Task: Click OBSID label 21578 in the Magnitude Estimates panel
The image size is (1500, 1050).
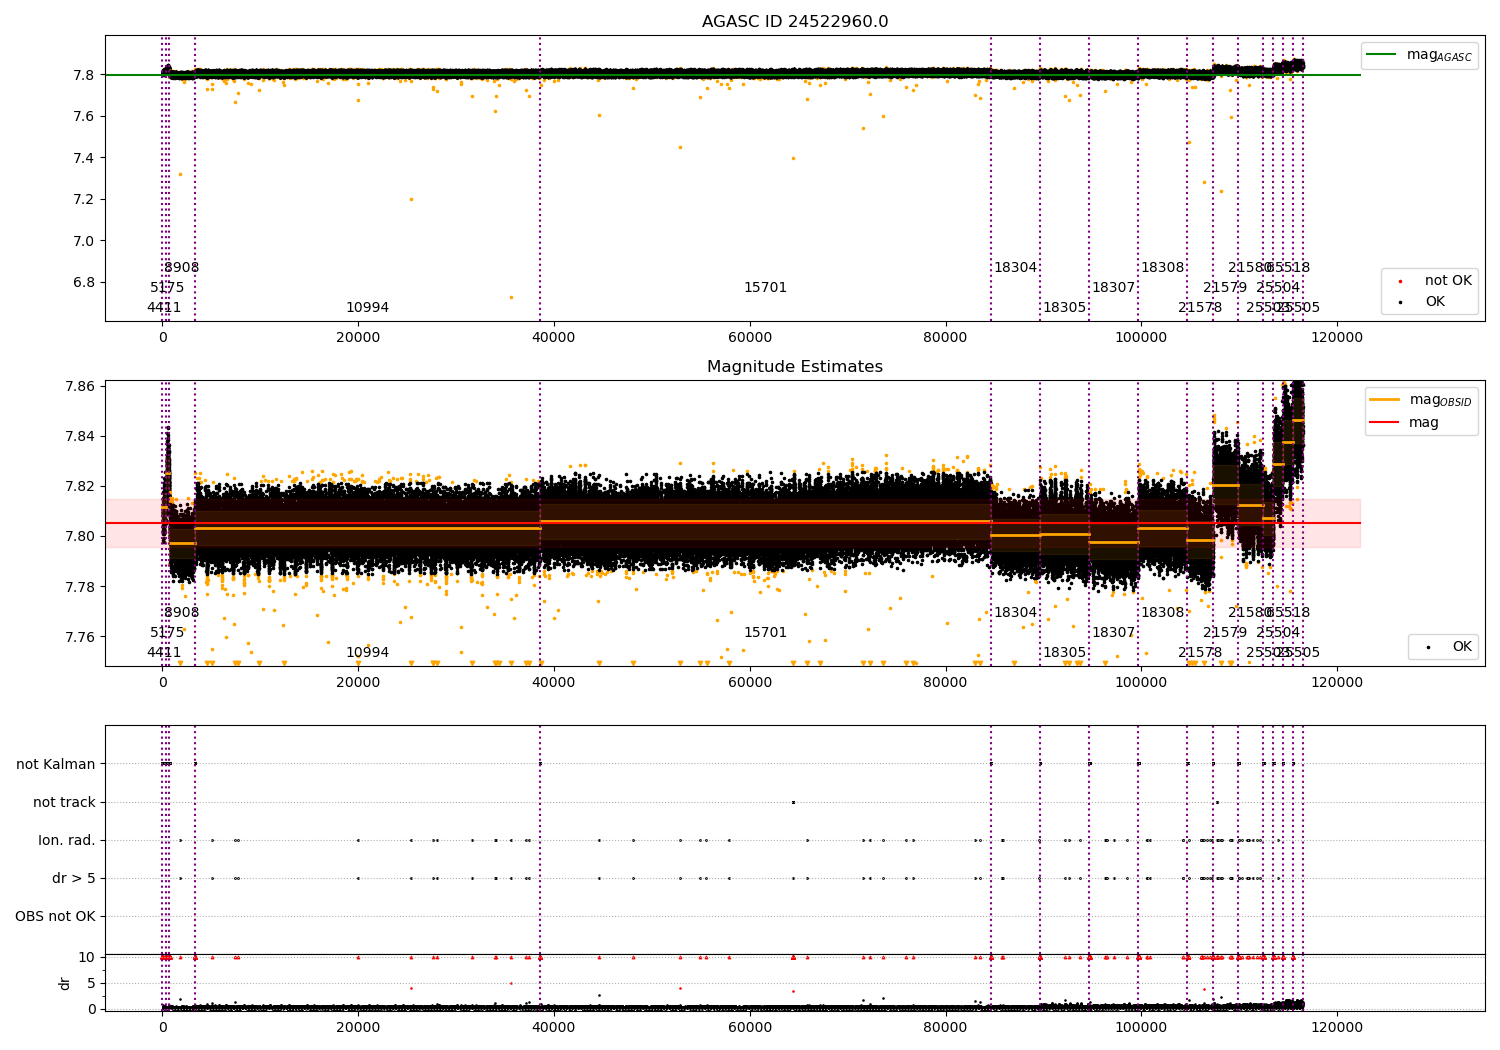Action: pos(1199,653)
